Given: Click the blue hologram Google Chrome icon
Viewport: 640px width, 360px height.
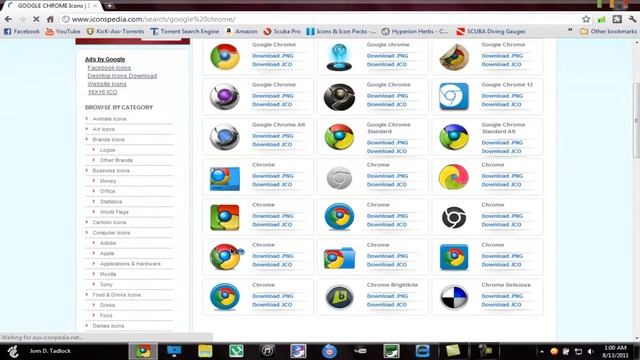Looking at the screenshot, I should [x=339, y=57].
